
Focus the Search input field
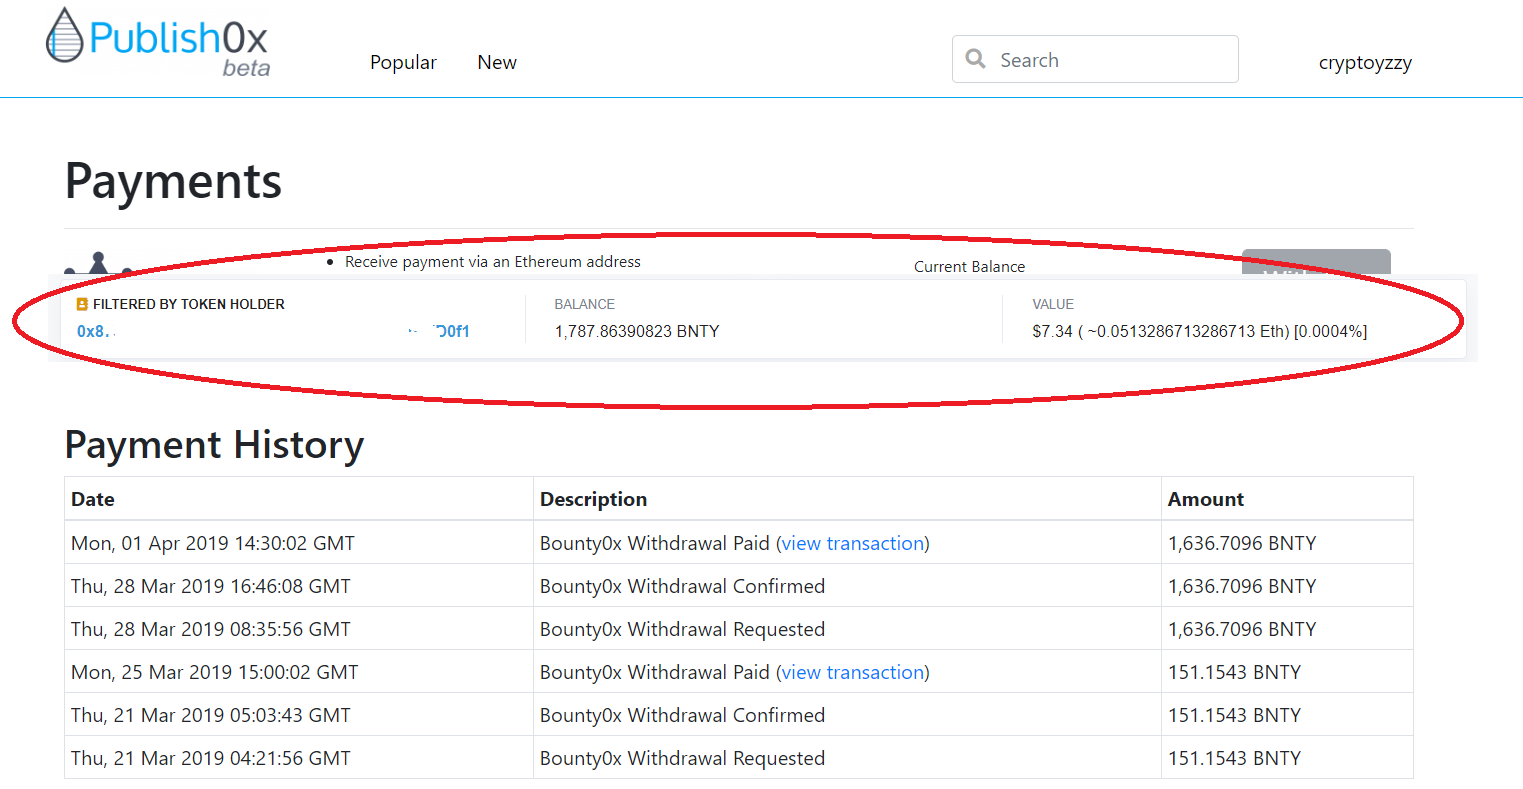[x=1095, y=59]
